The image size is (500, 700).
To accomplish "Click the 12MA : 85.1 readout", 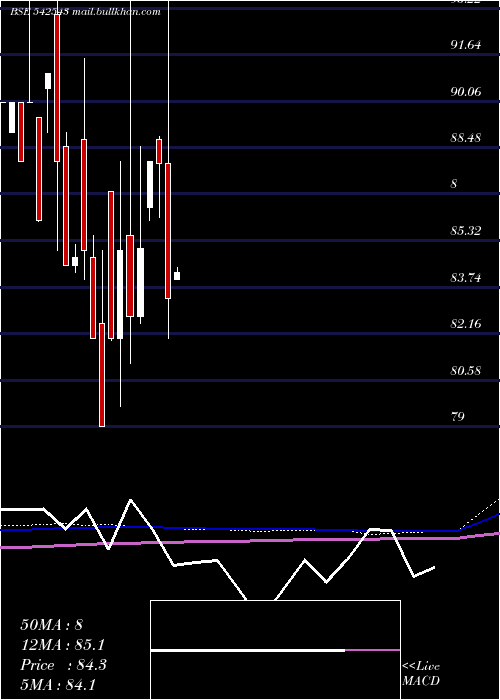I will (63, 645).
